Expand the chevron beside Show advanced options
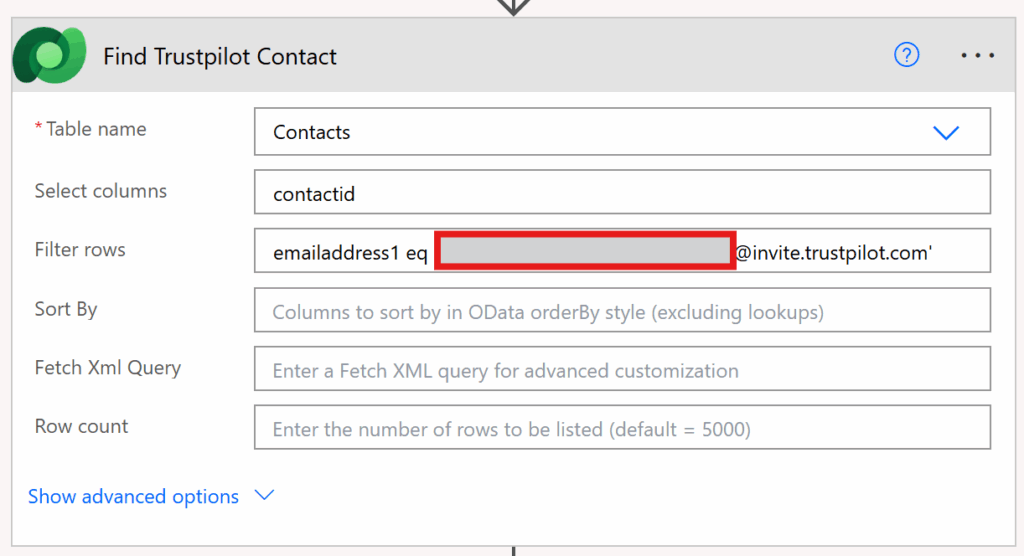This screenshot has width=1024, height=556. (x=265, y=496)
